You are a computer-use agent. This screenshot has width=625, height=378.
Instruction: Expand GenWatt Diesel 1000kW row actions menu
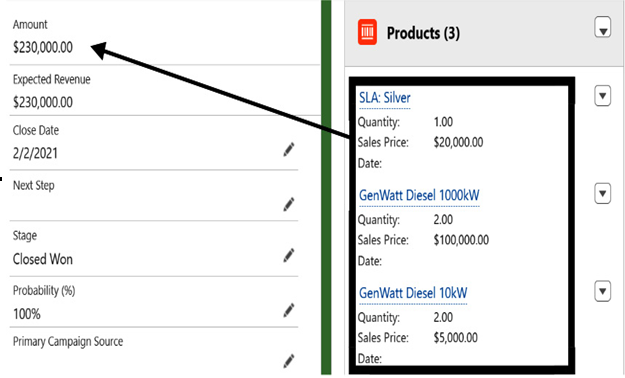point(603,193)
